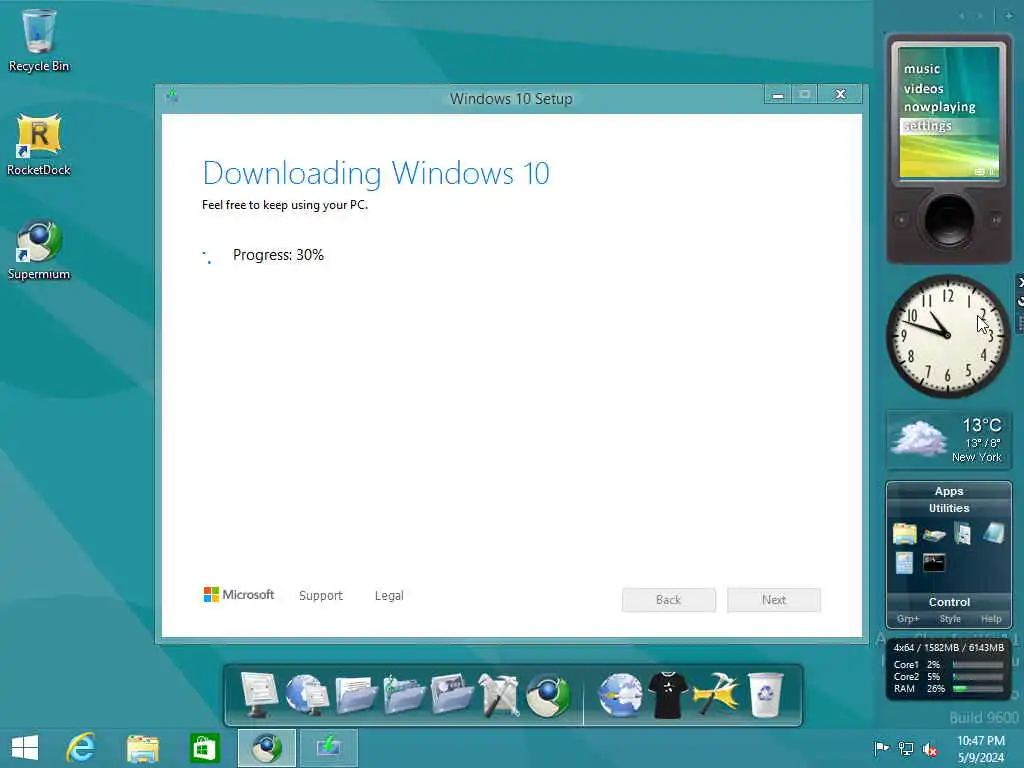1024x768 pixels.
Task: Open globe browser icon in dock
Action: pyautogui.click(x=620, y=694)
